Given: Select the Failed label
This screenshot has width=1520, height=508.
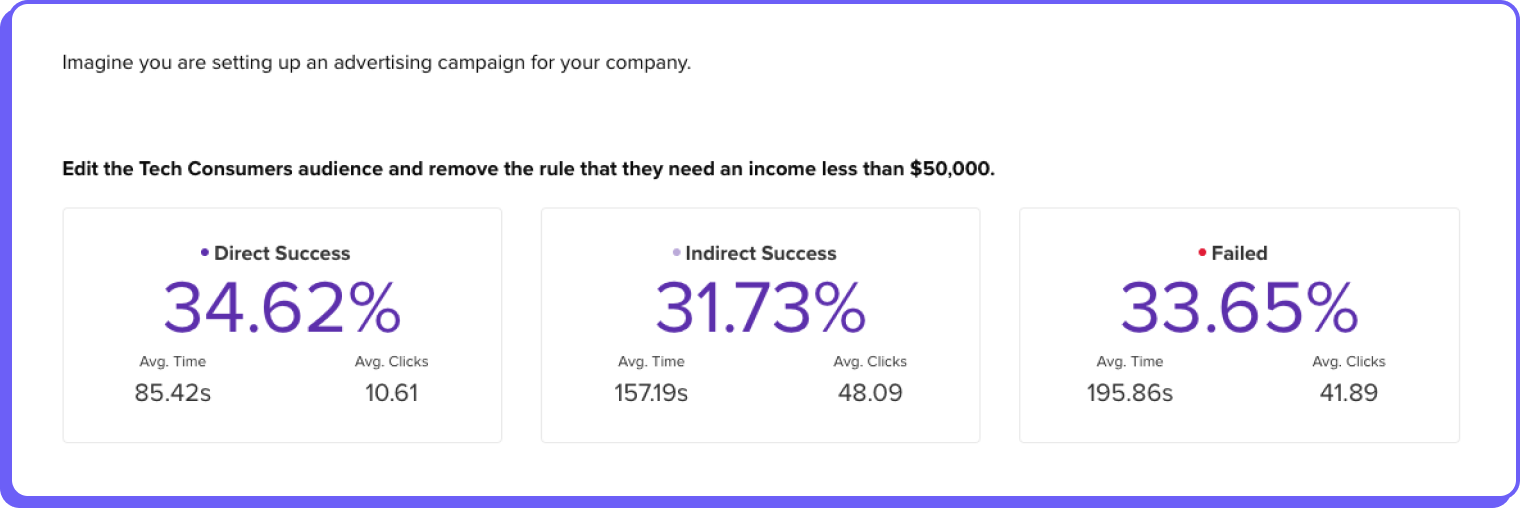Looking at the screenshot, I should coord(1239,253).
